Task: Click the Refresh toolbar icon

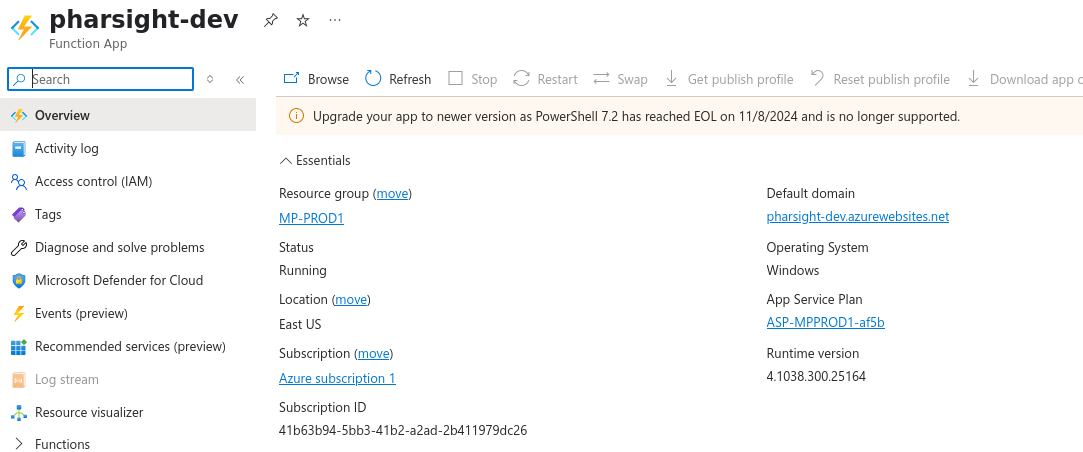Action: click(374, 79)
